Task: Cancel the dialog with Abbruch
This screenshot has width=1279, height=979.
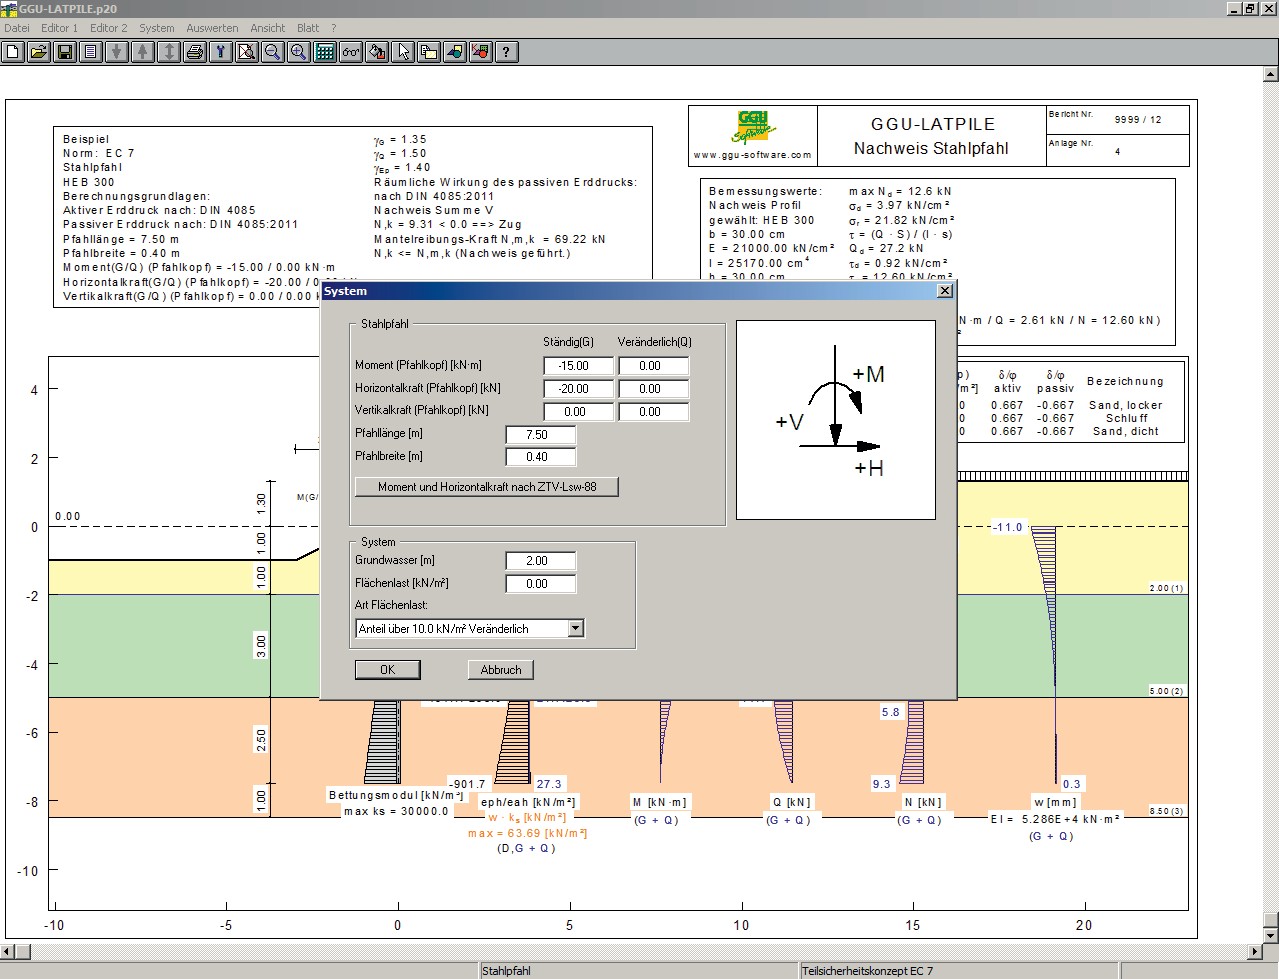Action: tap(500, 670)
